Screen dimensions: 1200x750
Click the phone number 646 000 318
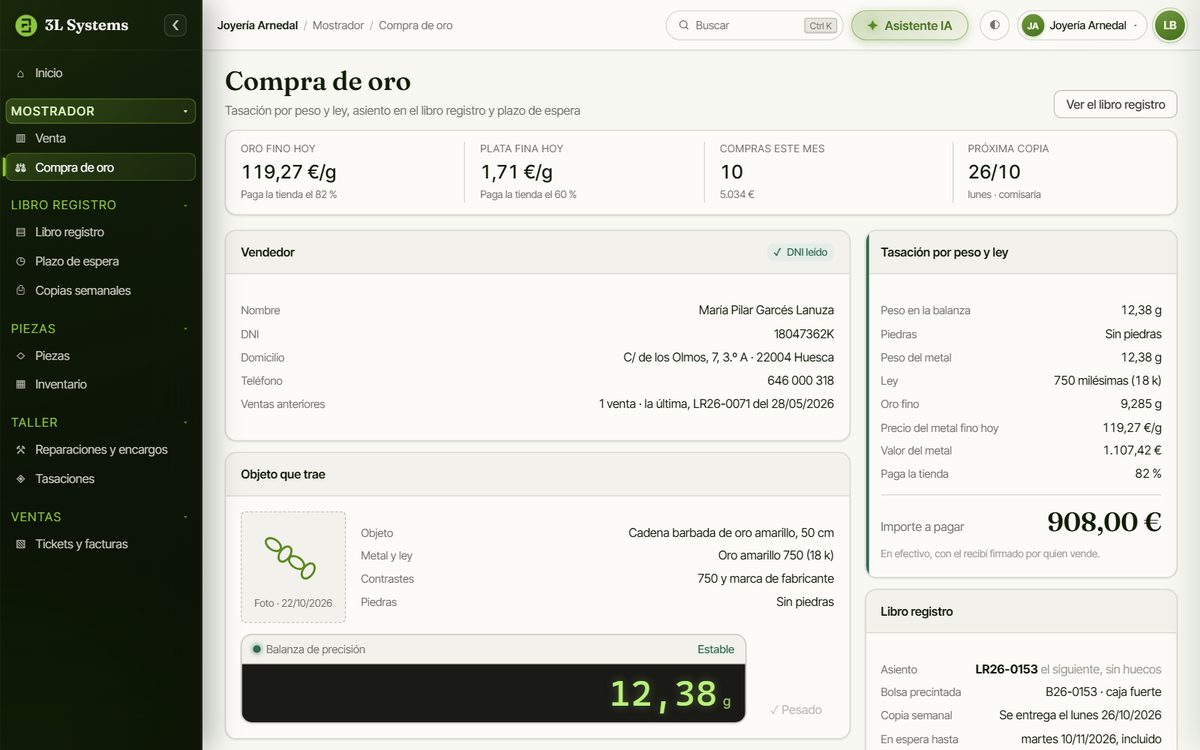coord(800,381)
